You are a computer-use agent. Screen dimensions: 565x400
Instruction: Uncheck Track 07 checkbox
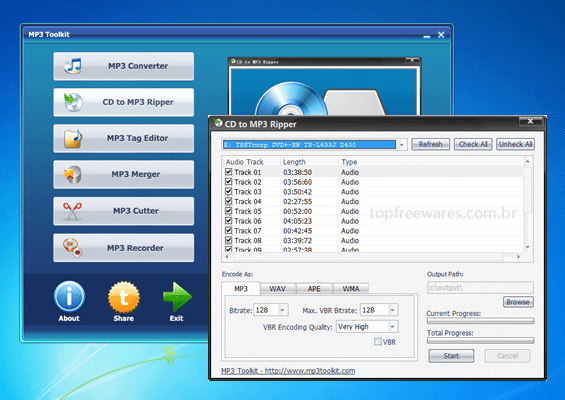pos(228,230)
